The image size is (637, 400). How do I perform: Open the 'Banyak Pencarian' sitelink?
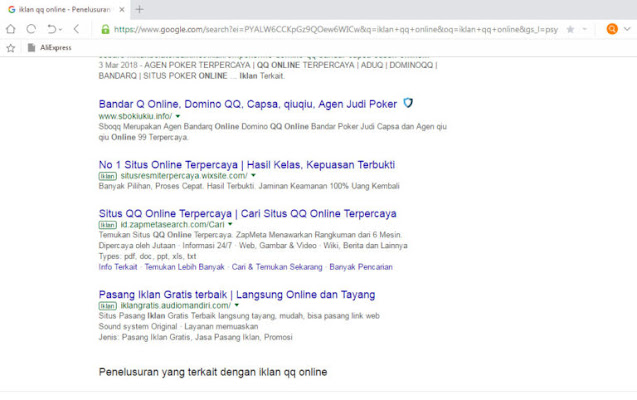[x=361, y=267]
